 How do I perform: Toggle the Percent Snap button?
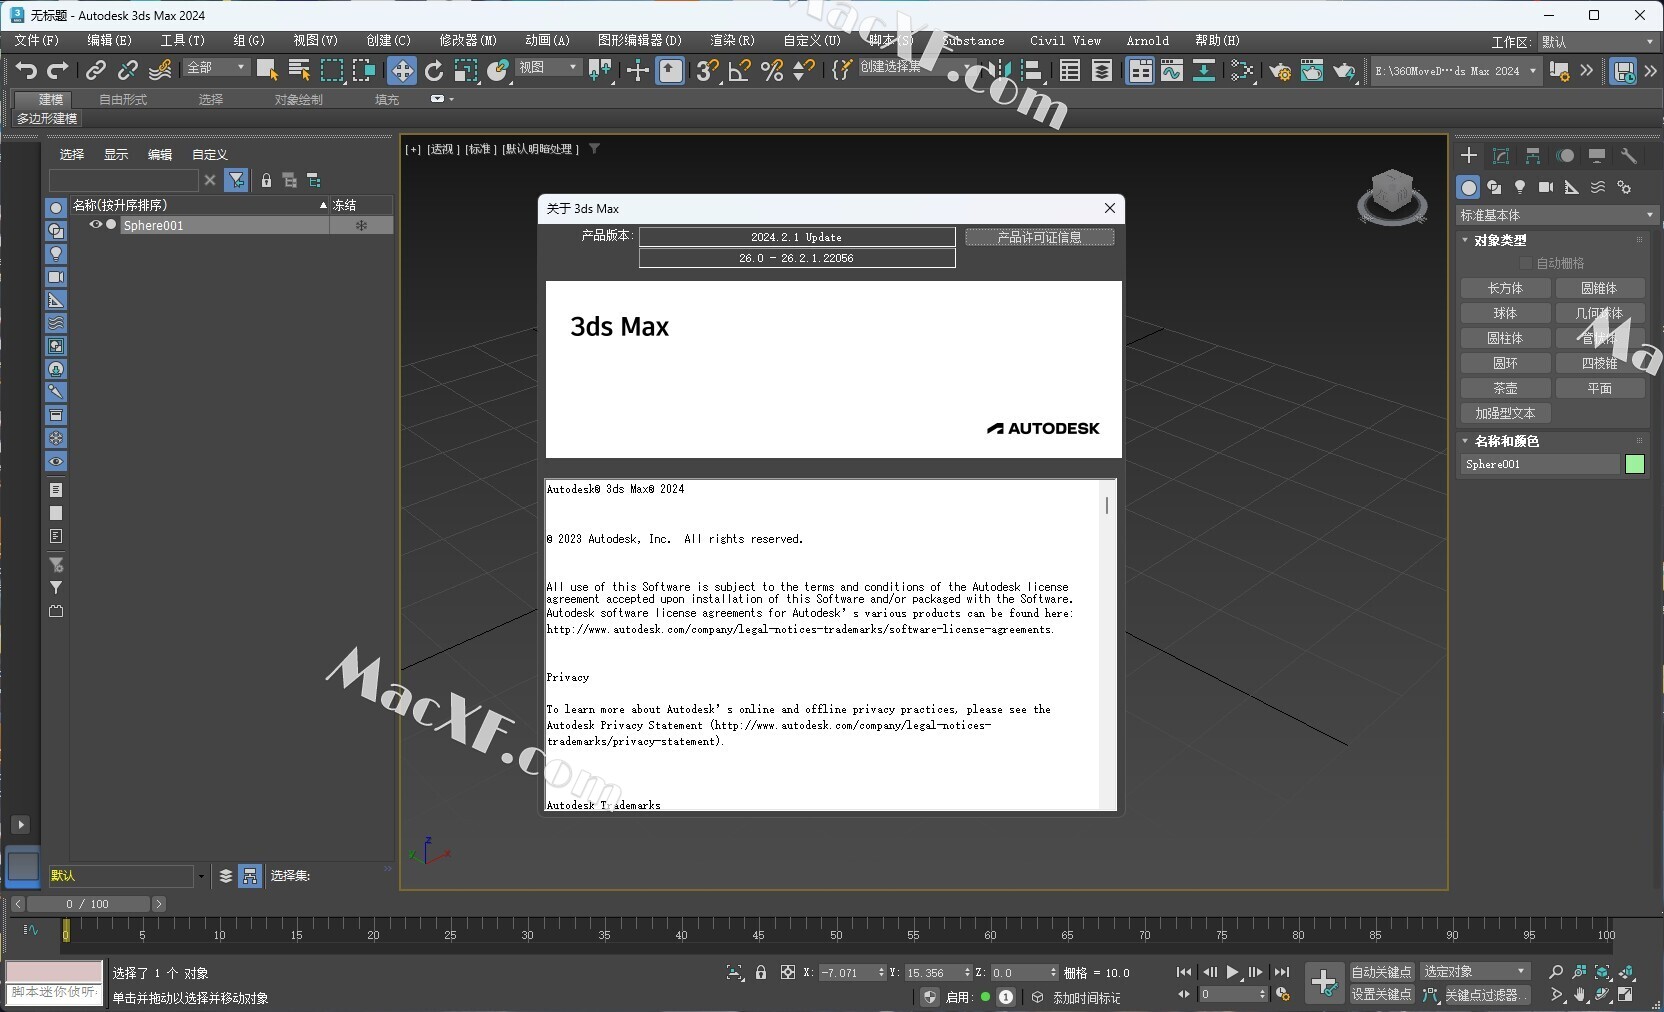point(772,70)
